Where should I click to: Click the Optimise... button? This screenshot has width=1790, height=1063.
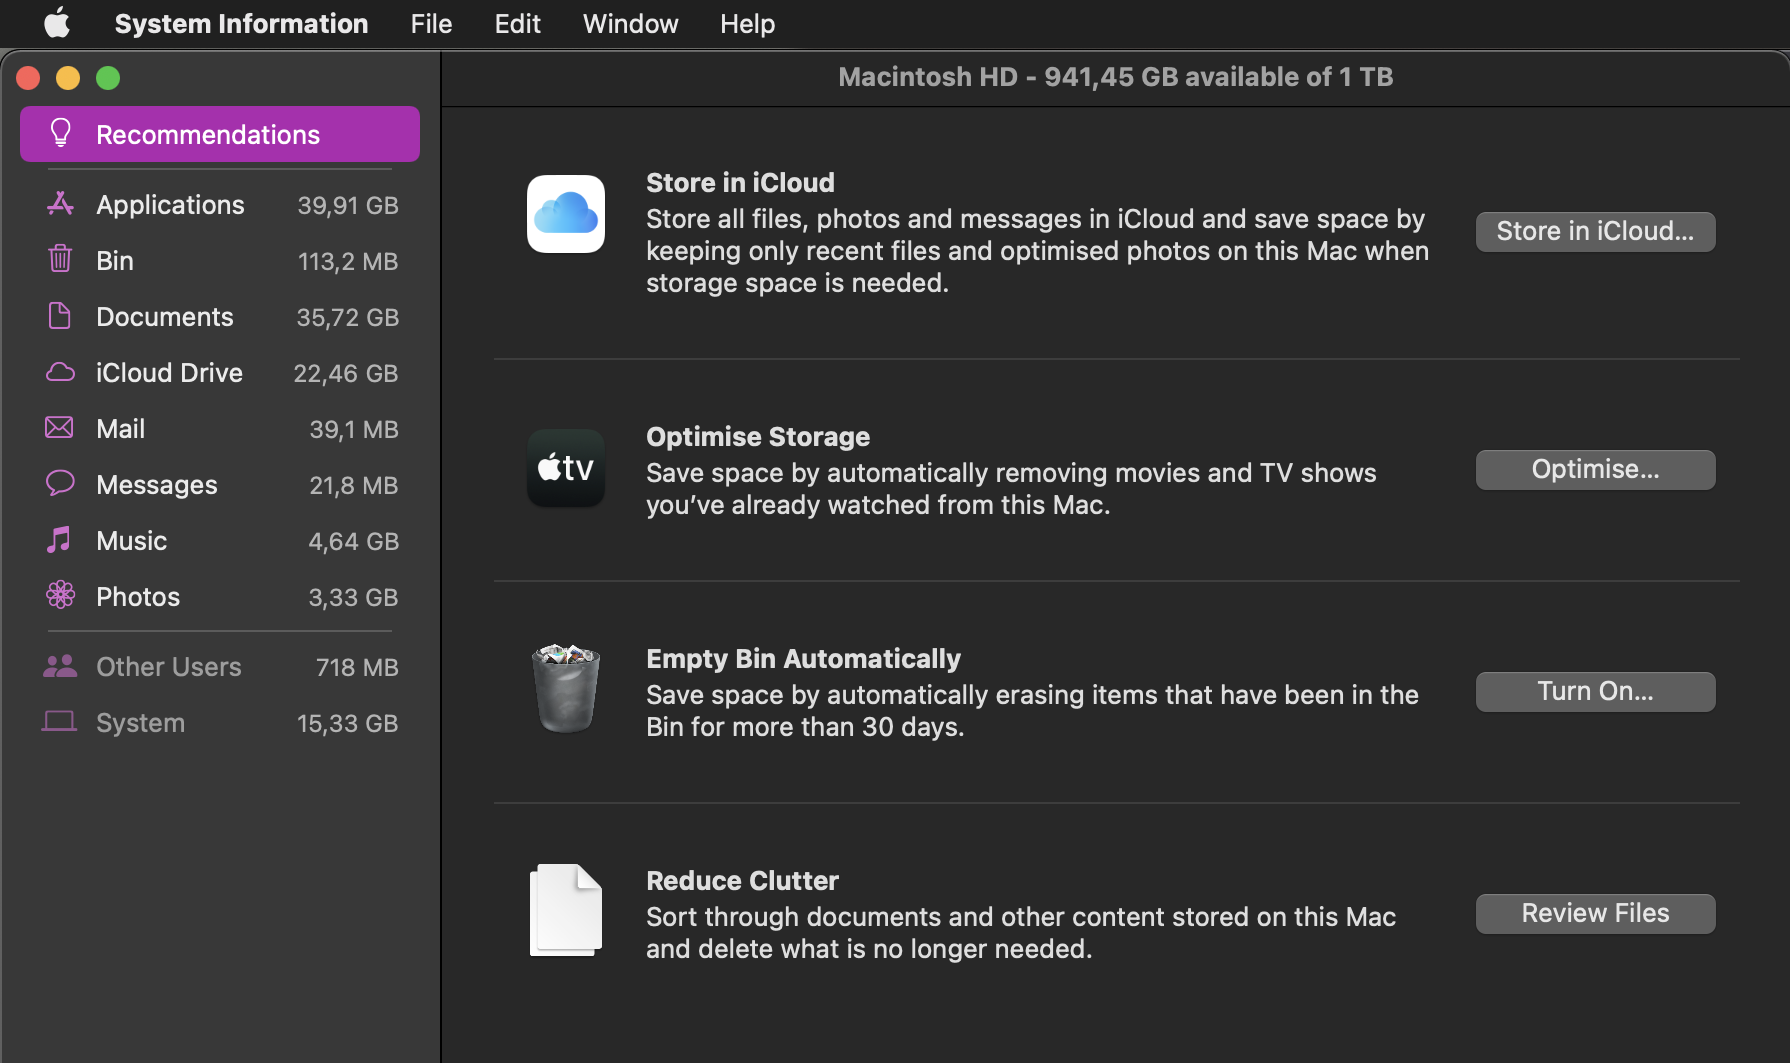pyautogui.click(x=1595, y=469)
